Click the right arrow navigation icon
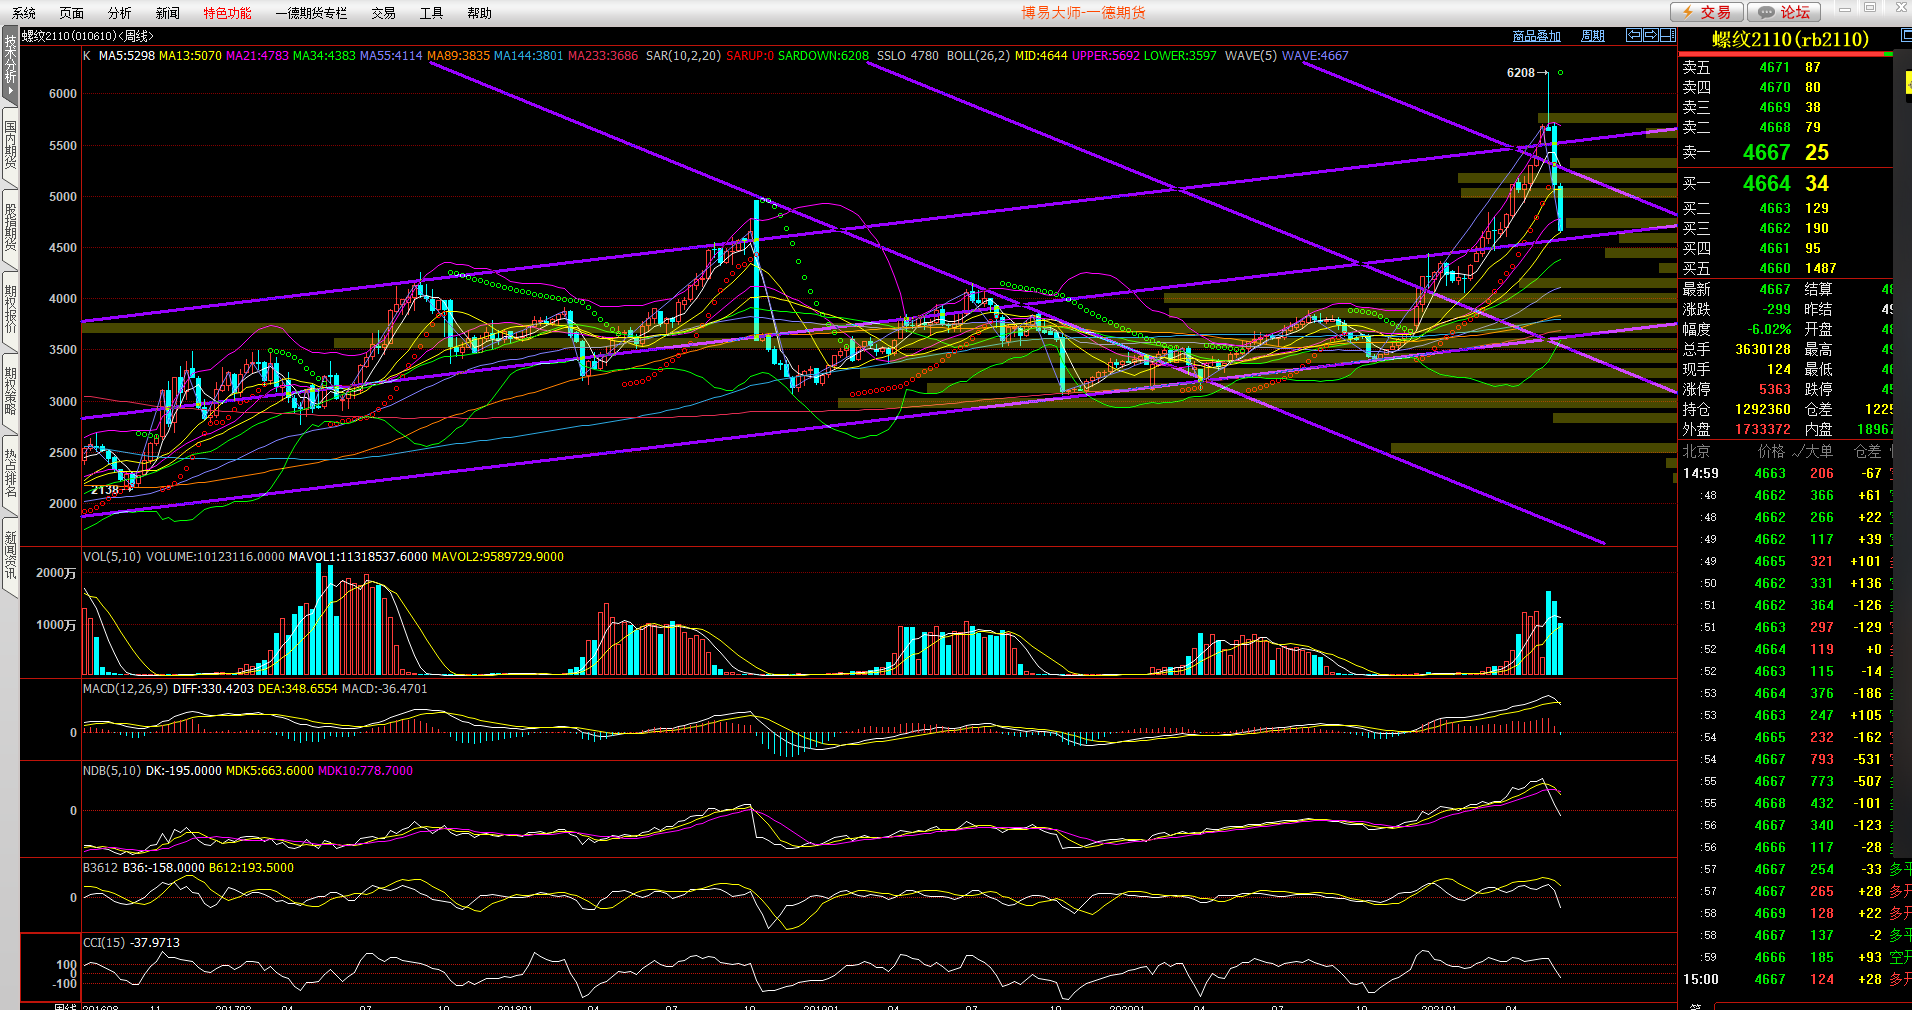Screen dimensions: 1912x1010 pos(1651,35)
